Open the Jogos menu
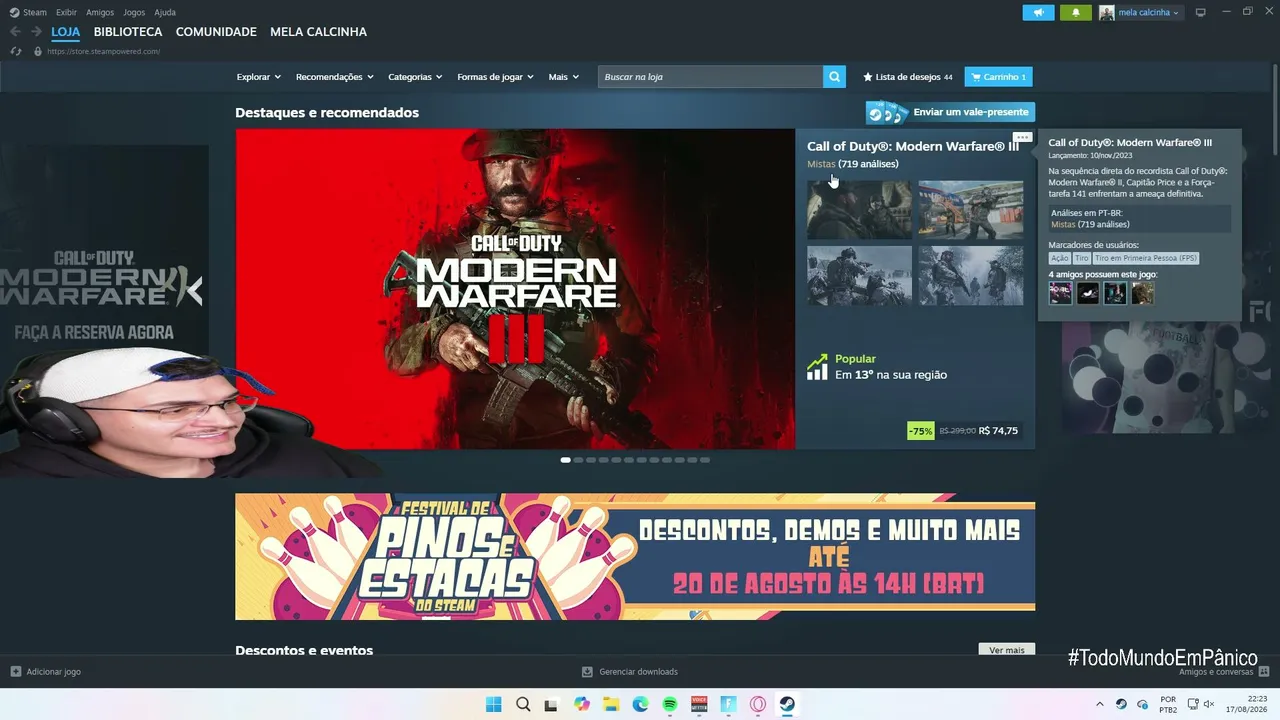Screen dimensions: 1280x720 [134, 12]
